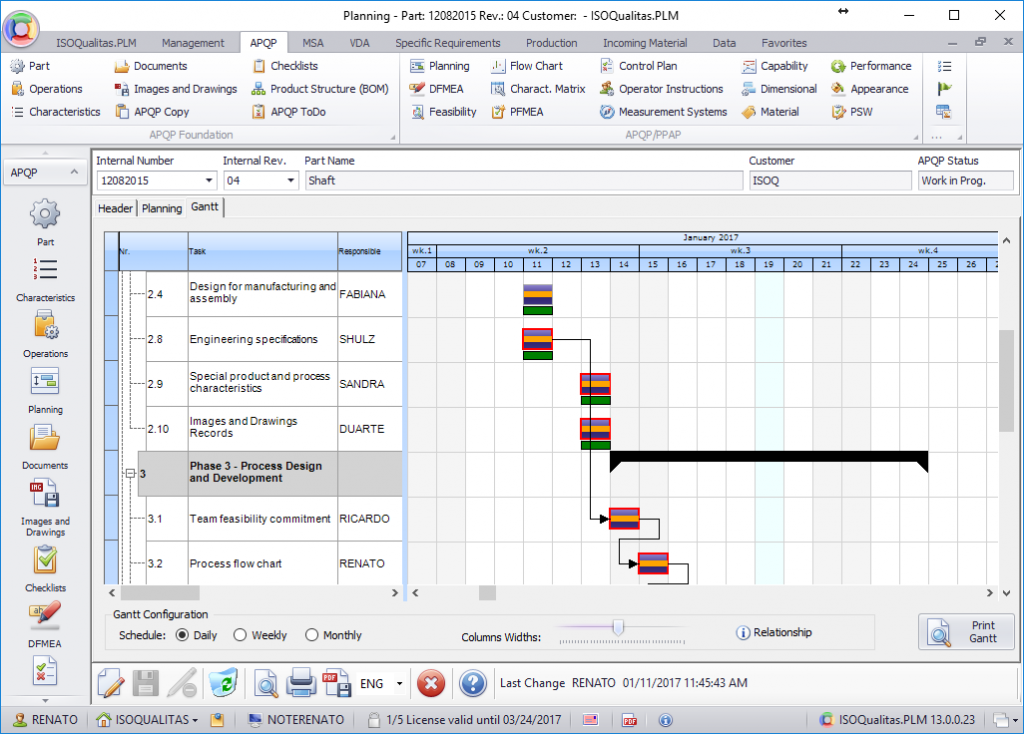Open the Internal Number dropdown
The width and height of the screenshot is (1024, 734).
[209, 181]
